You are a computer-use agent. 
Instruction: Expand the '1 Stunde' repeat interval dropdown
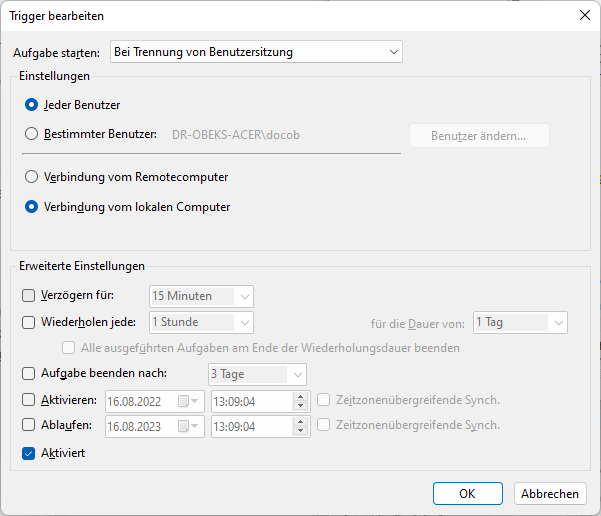(x=201, y=322)
